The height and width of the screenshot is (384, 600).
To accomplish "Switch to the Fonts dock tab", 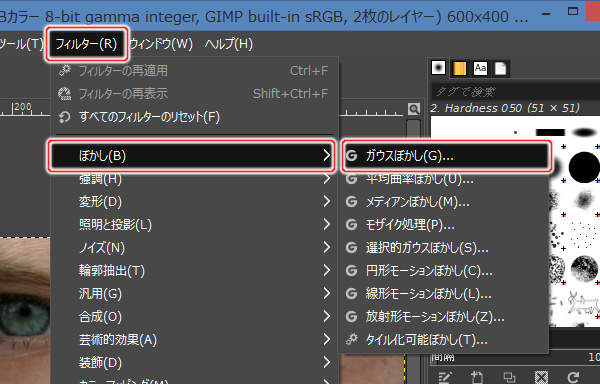I will (x=480, y=68).
